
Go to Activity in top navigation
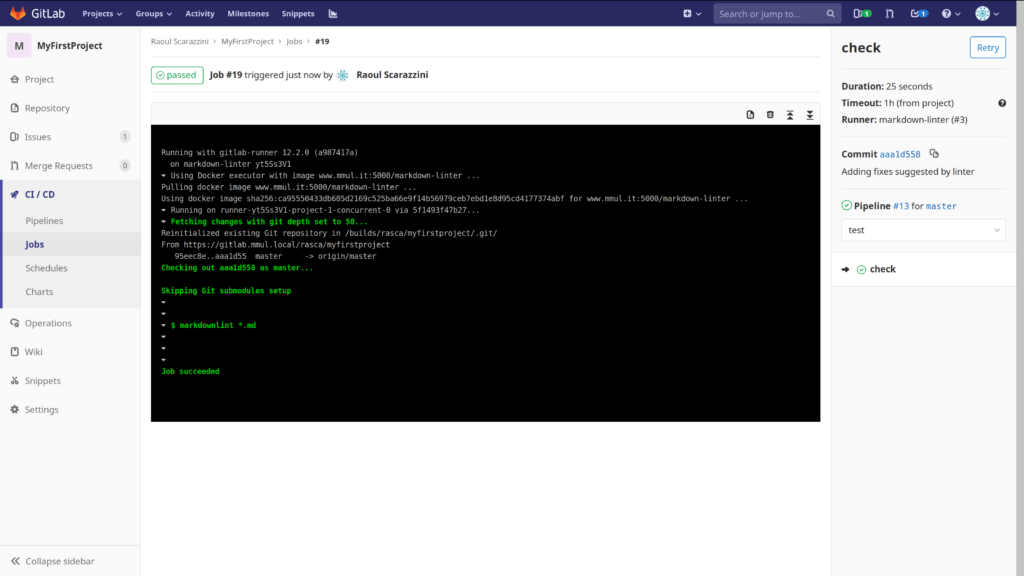(200, 13)
